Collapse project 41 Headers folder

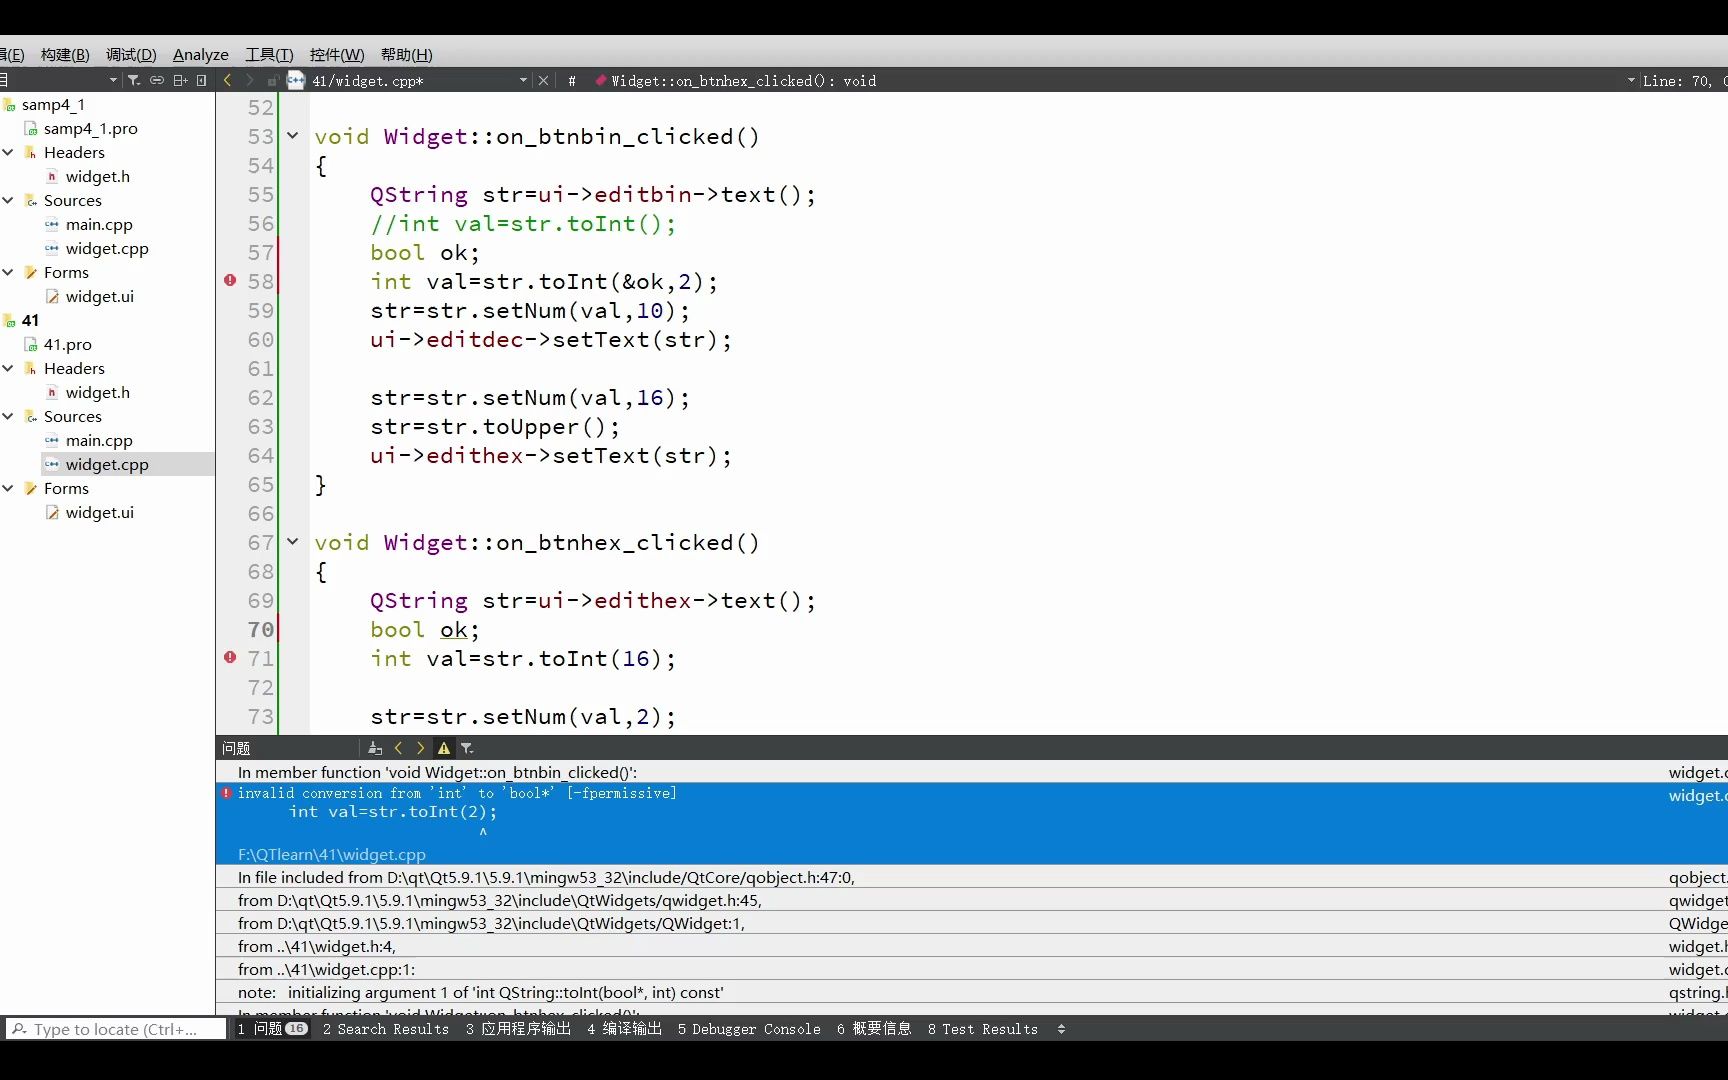click(8, 368)
